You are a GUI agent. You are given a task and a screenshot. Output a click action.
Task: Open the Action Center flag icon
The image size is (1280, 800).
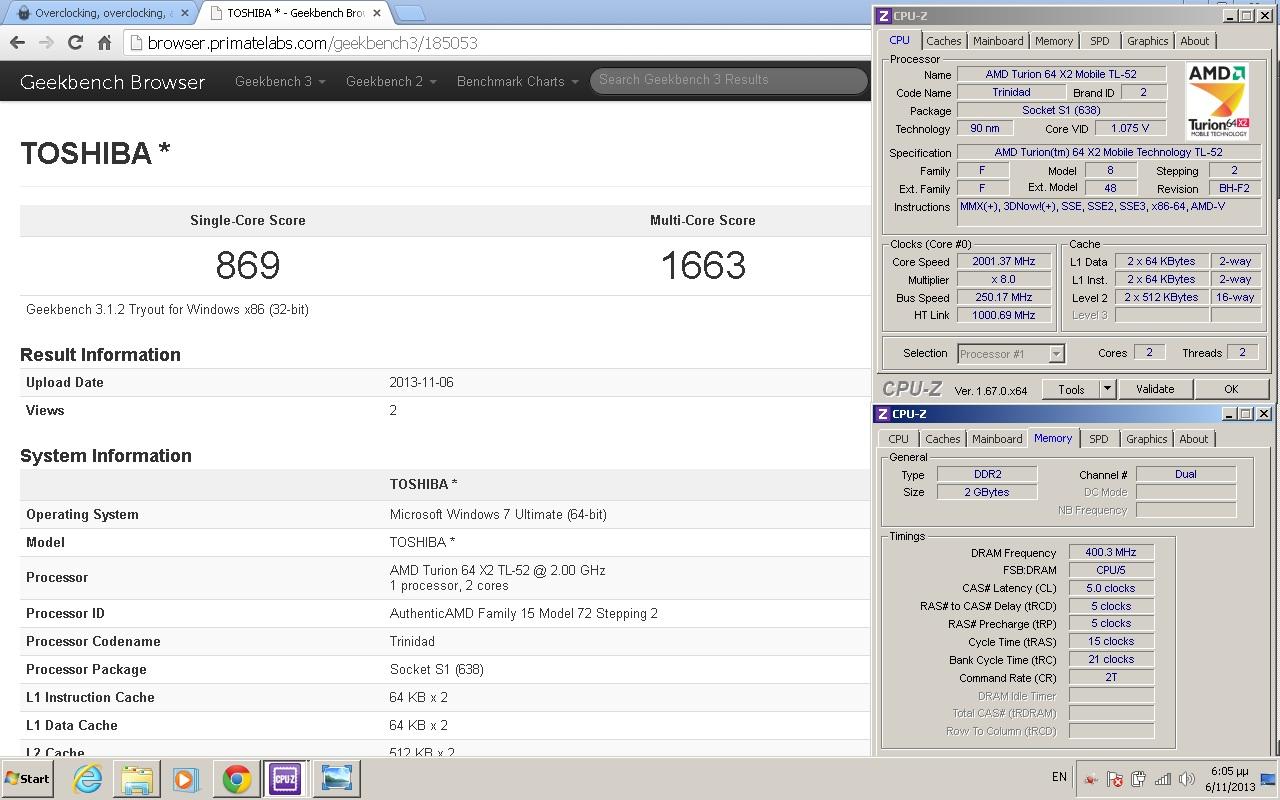click(1115, 779)
